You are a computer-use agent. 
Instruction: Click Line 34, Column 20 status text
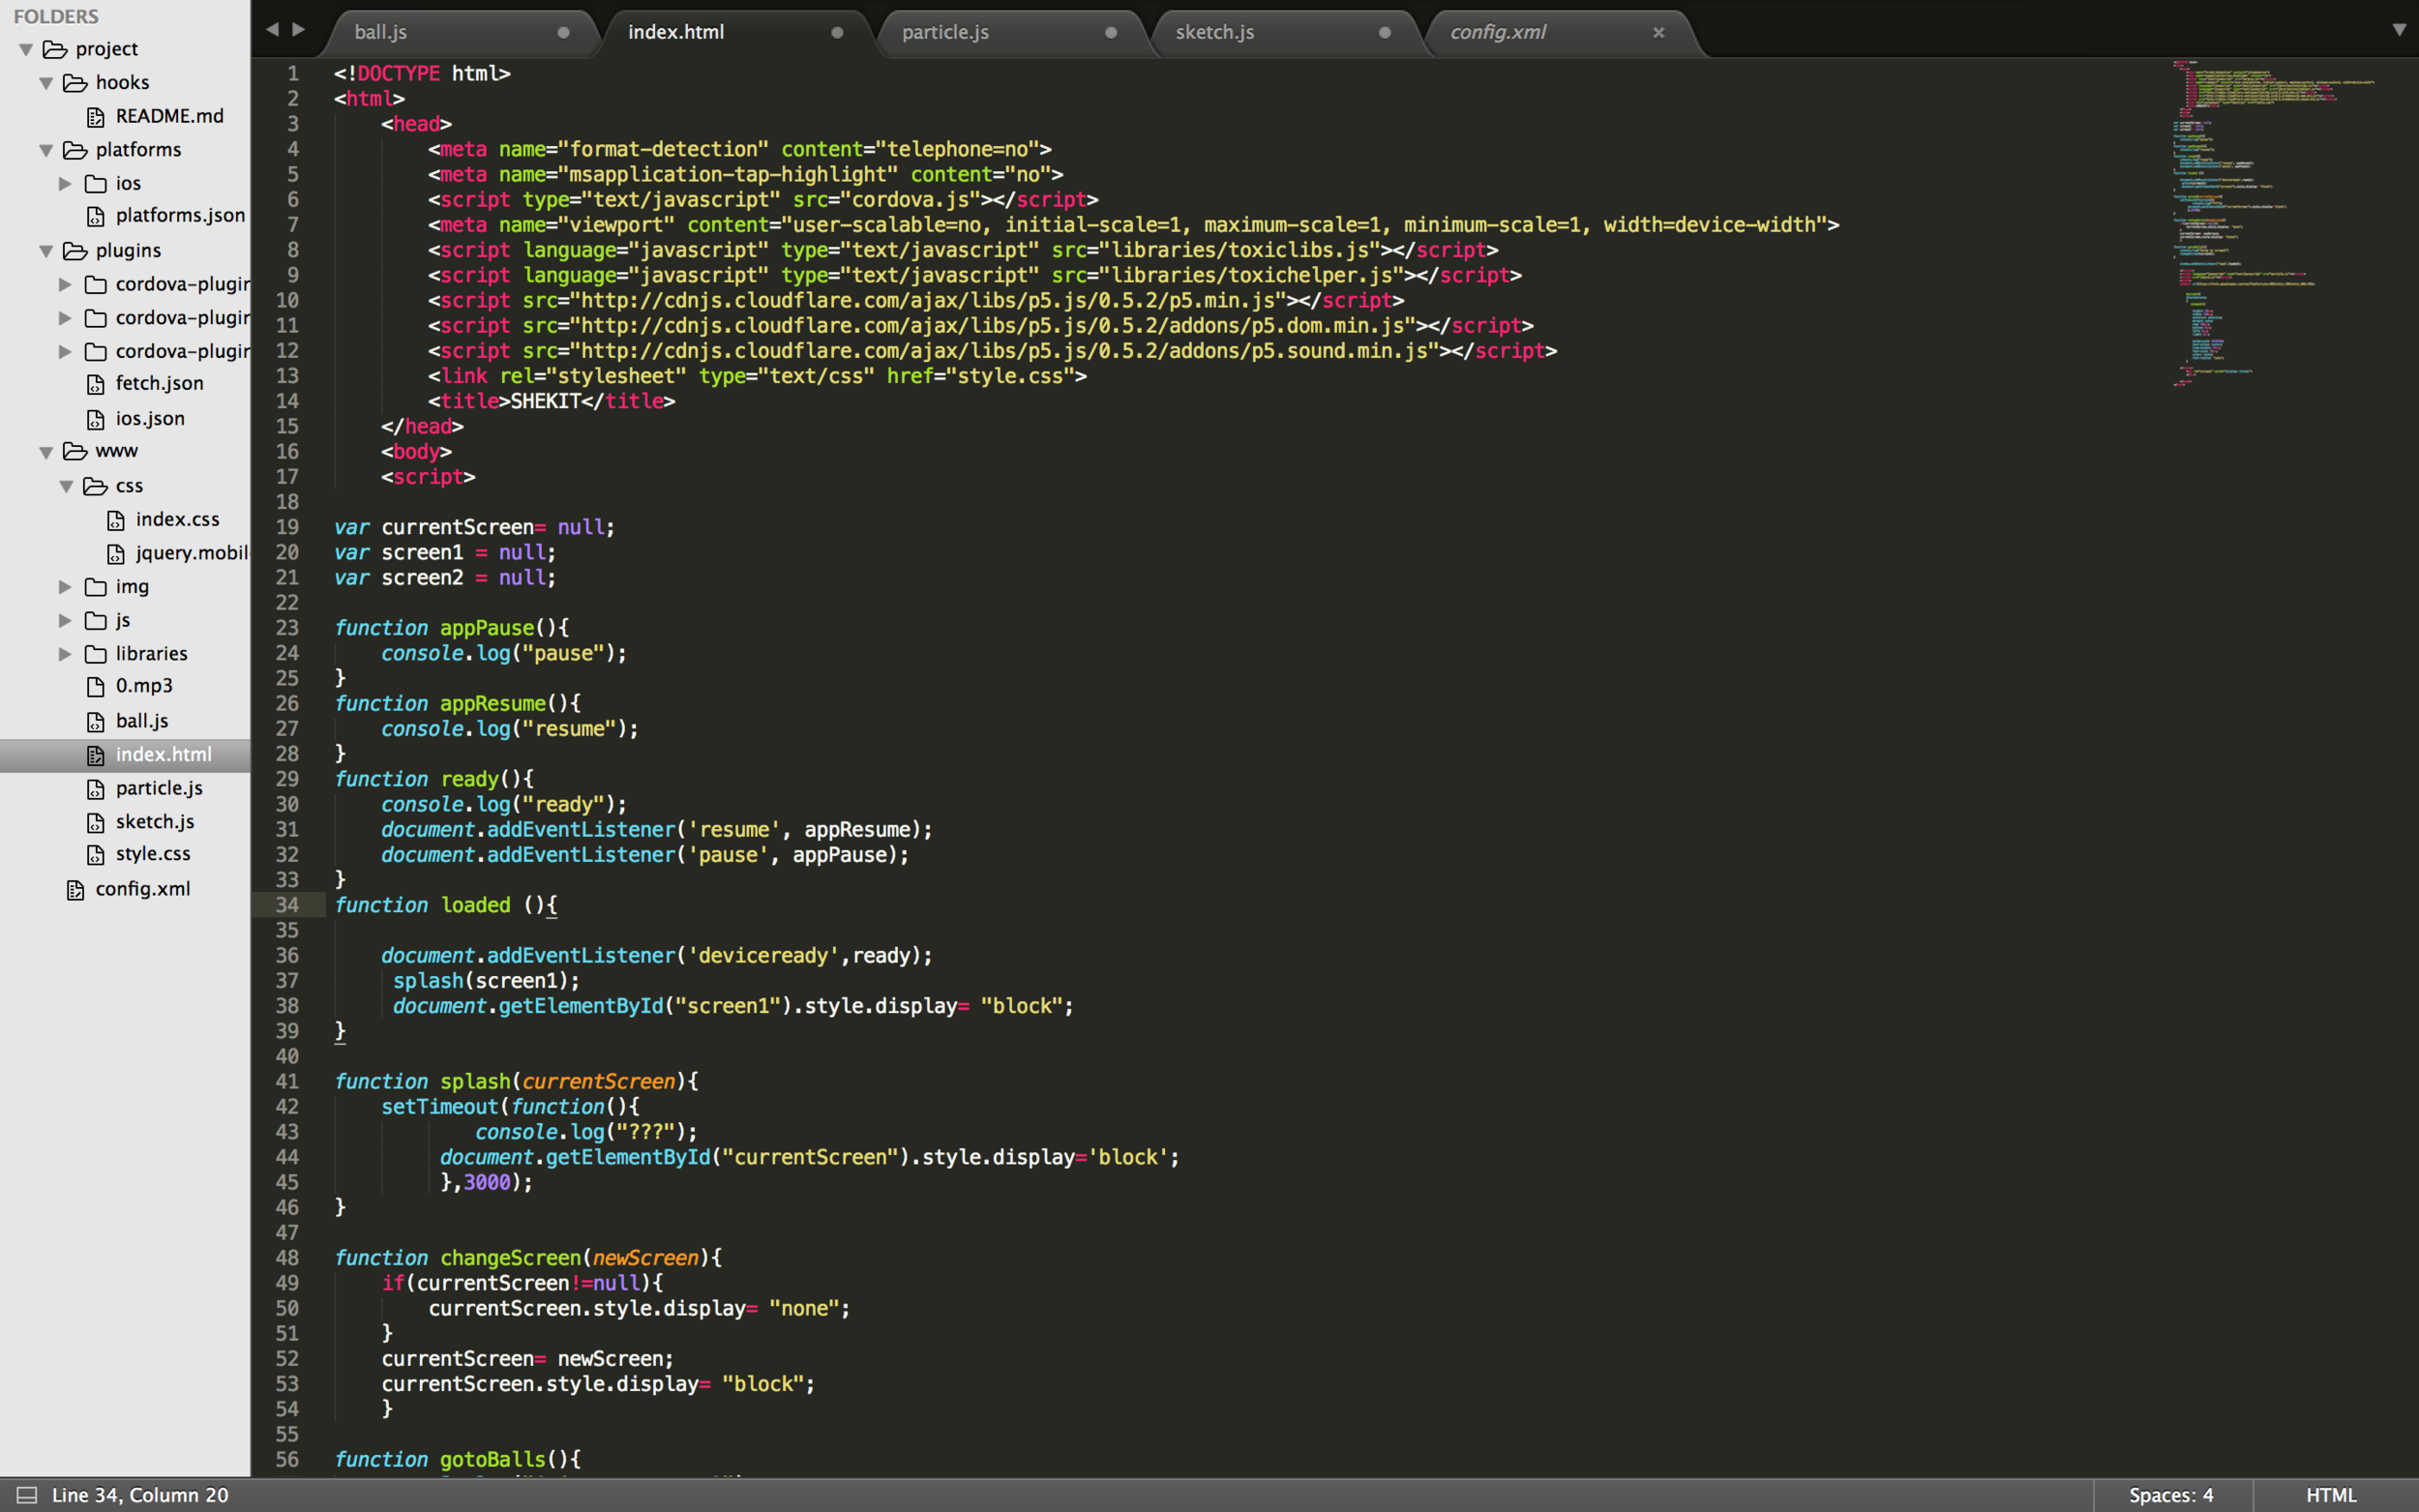[140, 1495]
